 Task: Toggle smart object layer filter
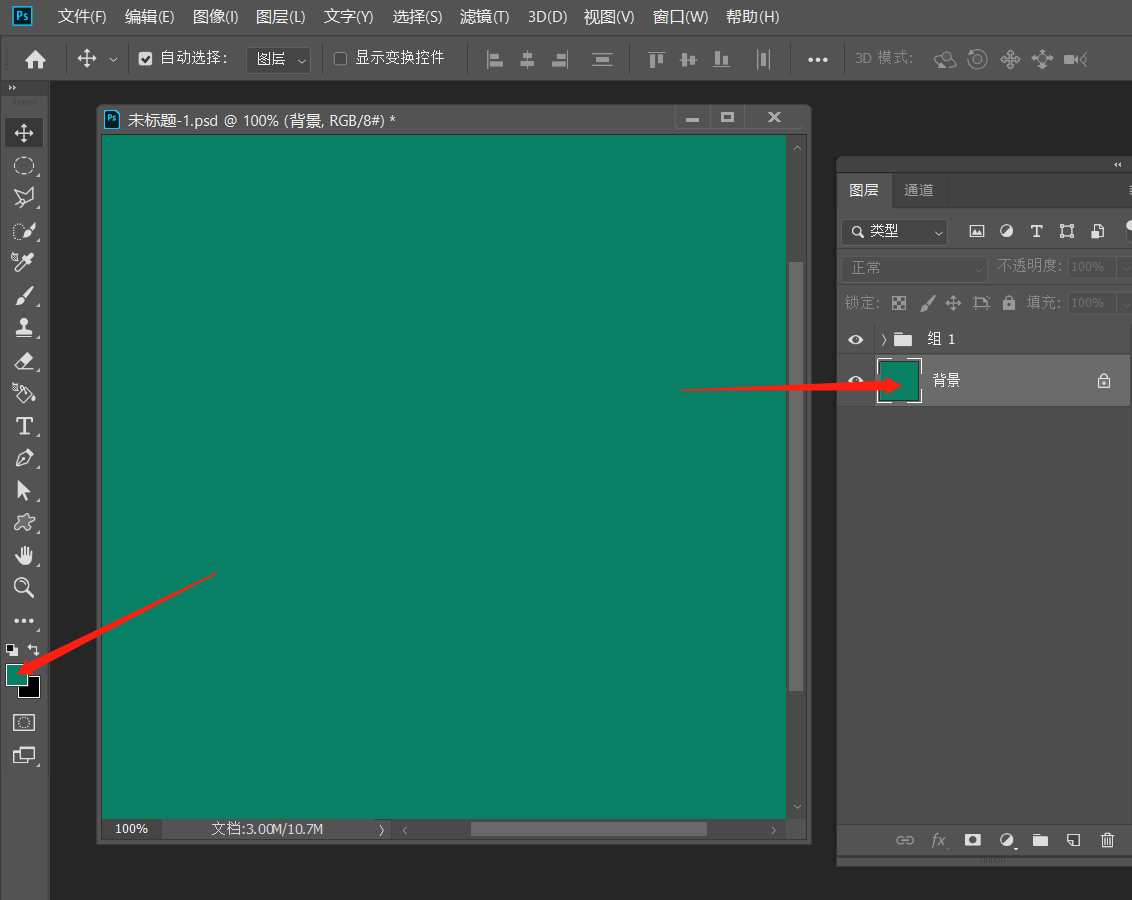[1097, 231]
